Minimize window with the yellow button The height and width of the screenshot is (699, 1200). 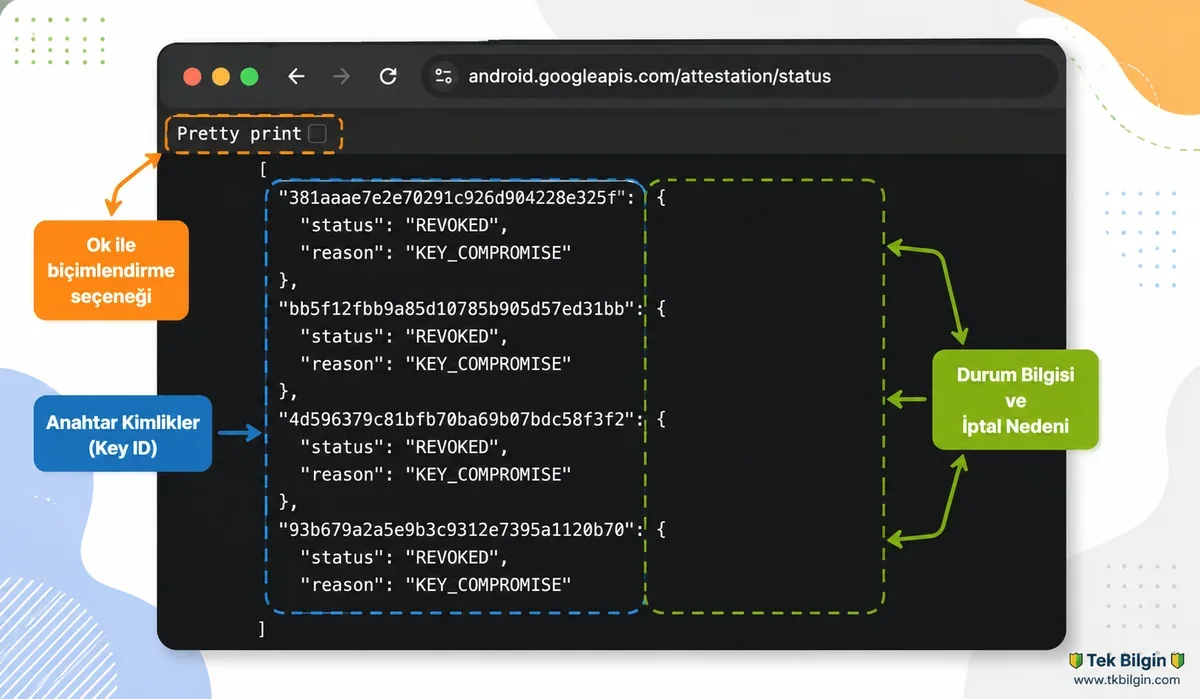point(221,76)
